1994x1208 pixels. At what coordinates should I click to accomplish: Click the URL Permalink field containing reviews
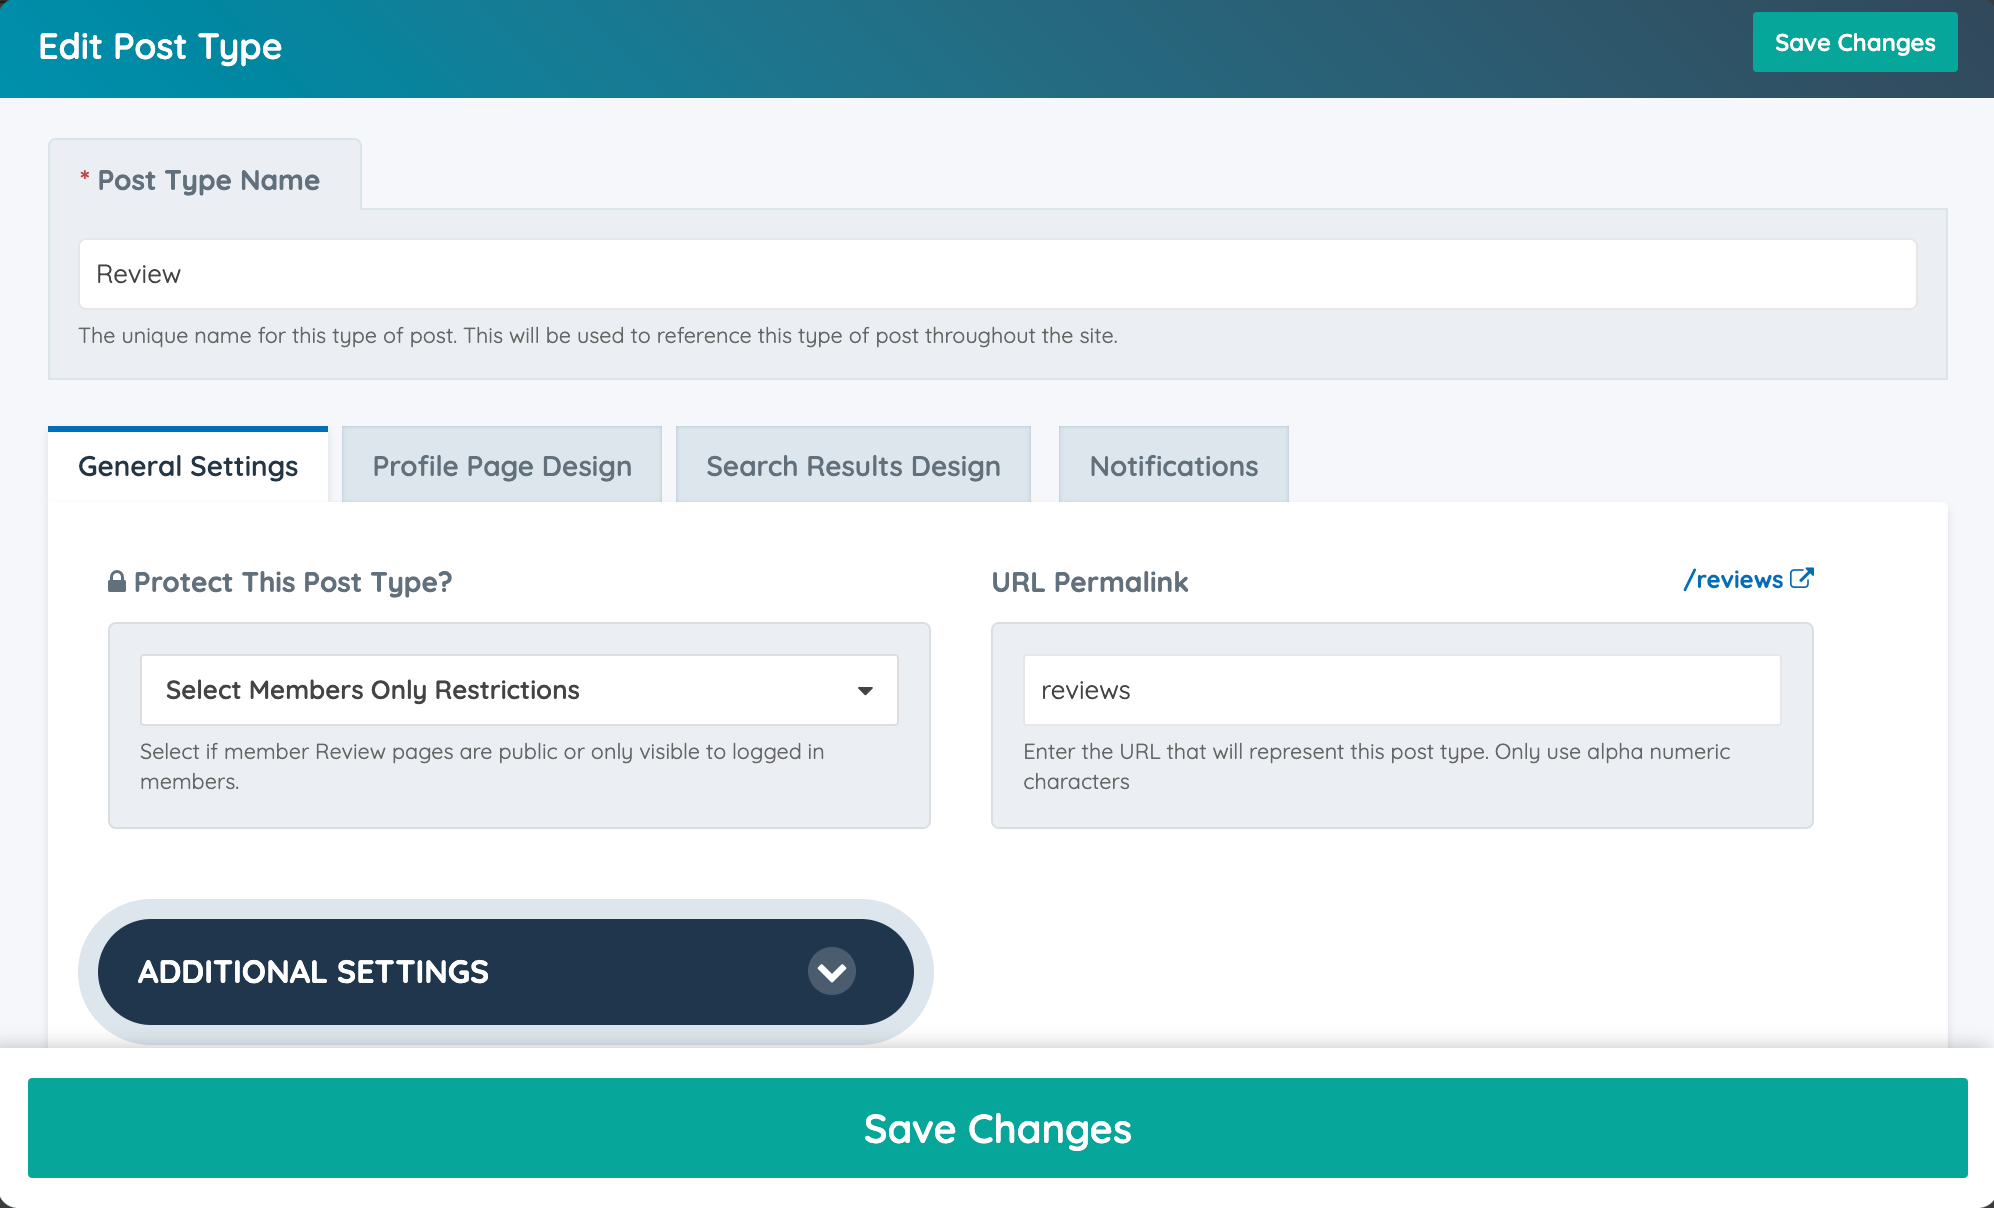[1401, 690]
